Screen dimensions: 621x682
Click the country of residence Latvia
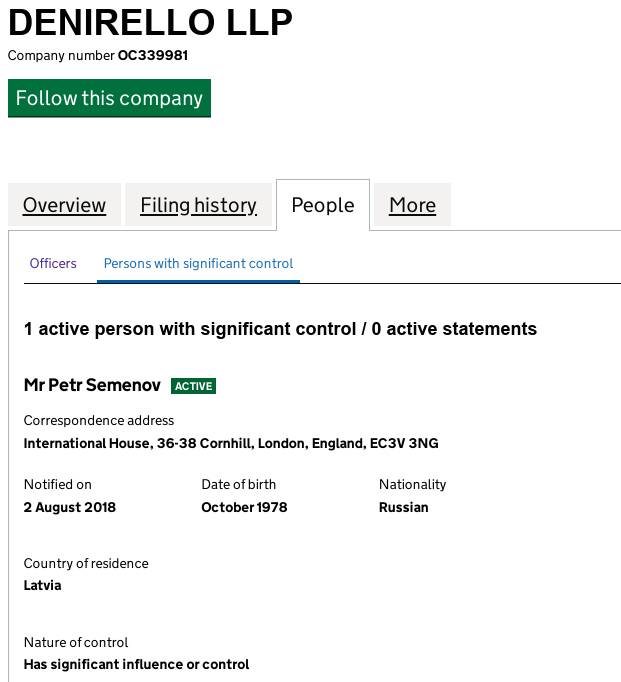(42, 585)
